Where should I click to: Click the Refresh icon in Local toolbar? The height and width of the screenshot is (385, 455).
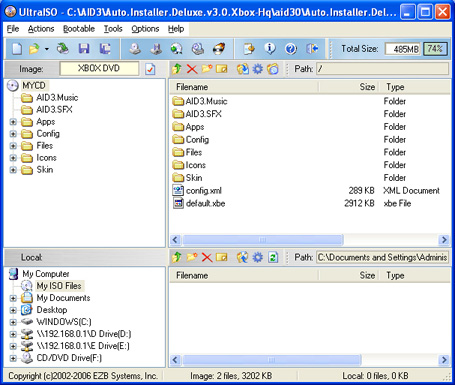click(x=273, y=257)
